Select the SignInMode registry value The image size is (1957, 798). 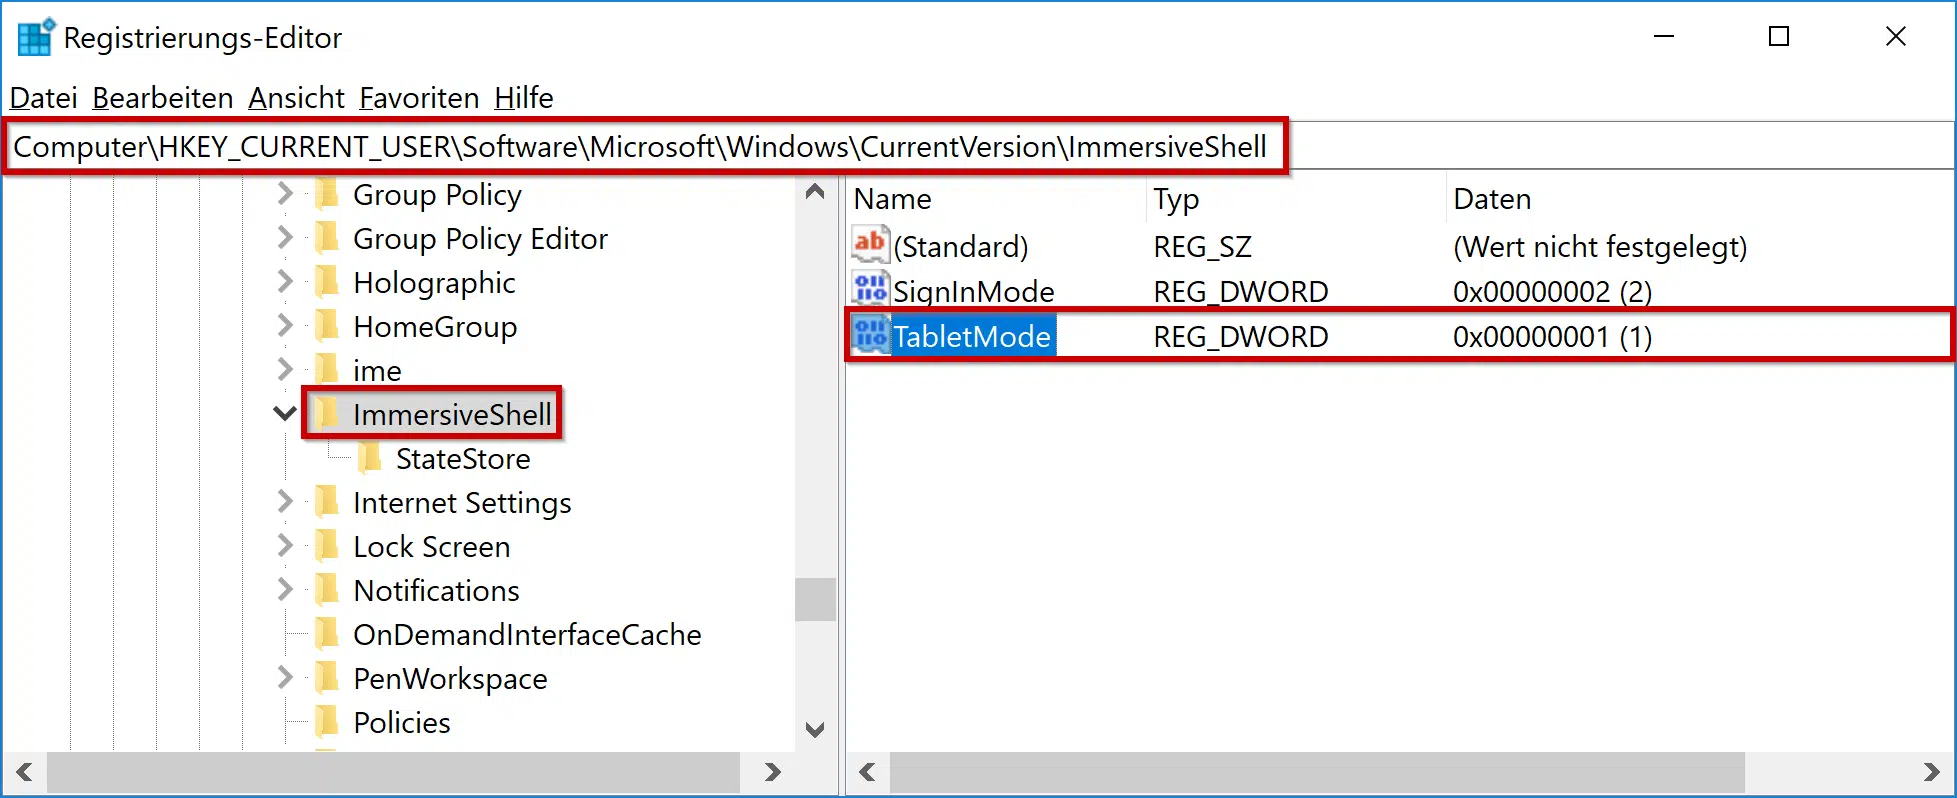[x=975, y=290]
